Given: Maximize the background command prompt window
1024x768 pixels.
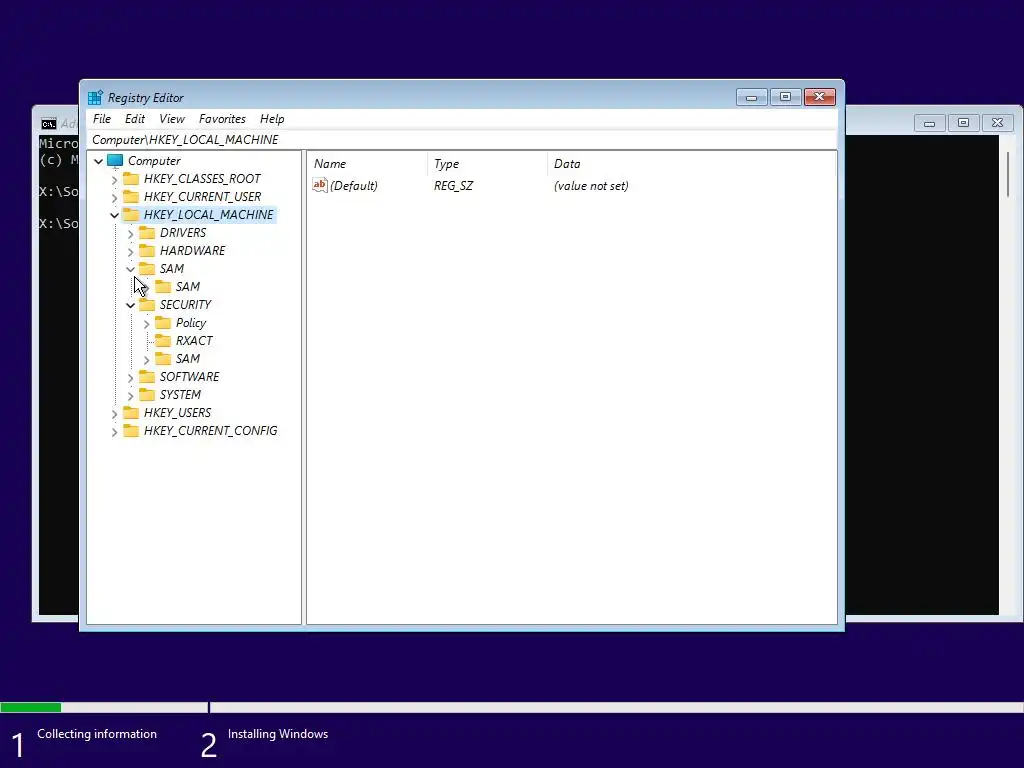Looking at the screenshot, I should pos(963,123).
